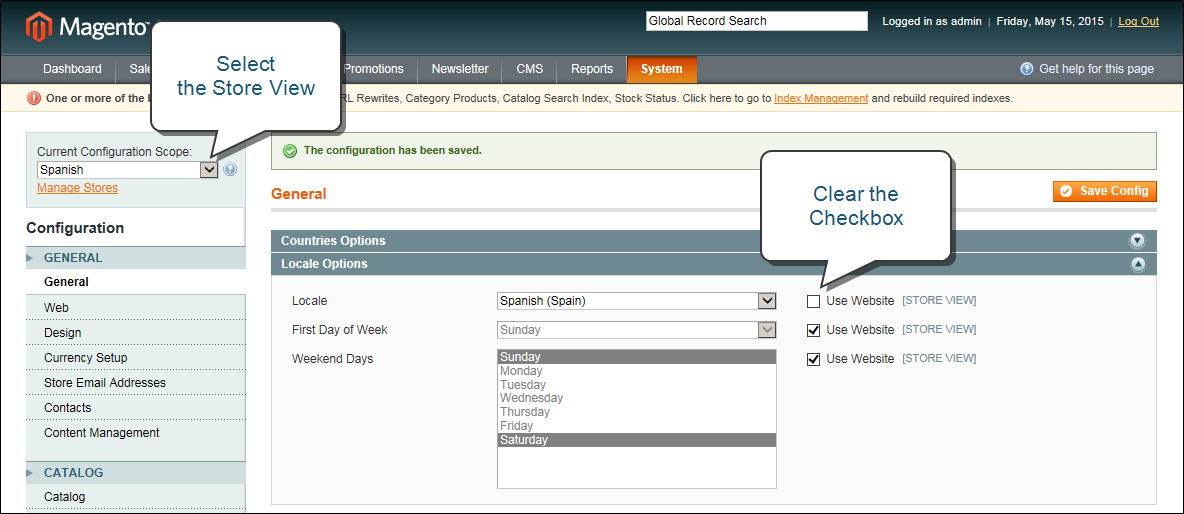Select Tuesday in Weekend Days list
Viewport: 1184px width, 514px height.
tap(637, 384)
